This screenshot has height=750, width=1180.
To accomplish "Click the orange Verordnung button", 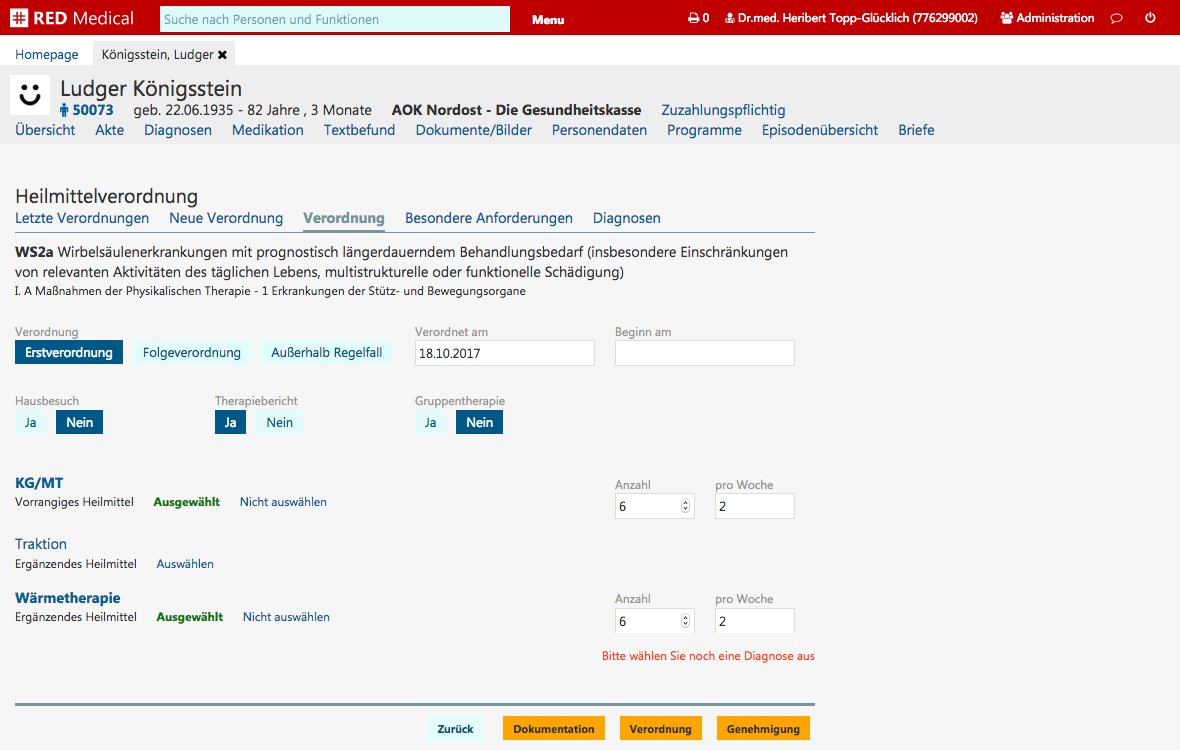I will [x=661, y=729].
